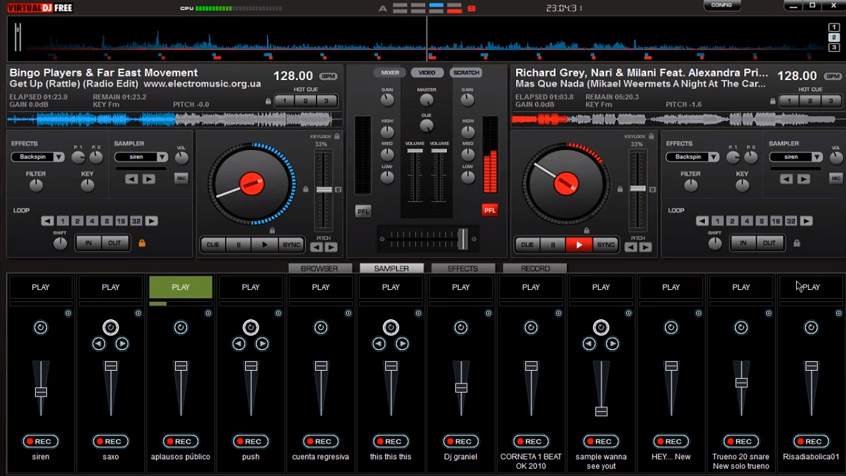Screen dimensions: 846x476
Task: Toggle left deck keylock padlock
Action: [x=337, y=137]
